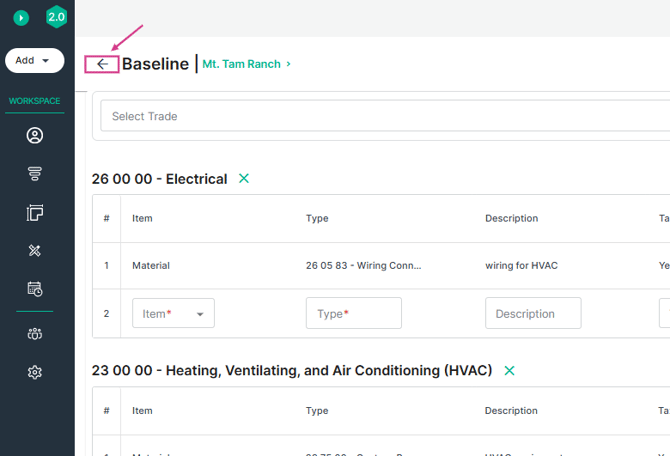The image size is (670, 456).
Task: Click the 2.0 hexagon logo
Action: click(x=56, y=17)
